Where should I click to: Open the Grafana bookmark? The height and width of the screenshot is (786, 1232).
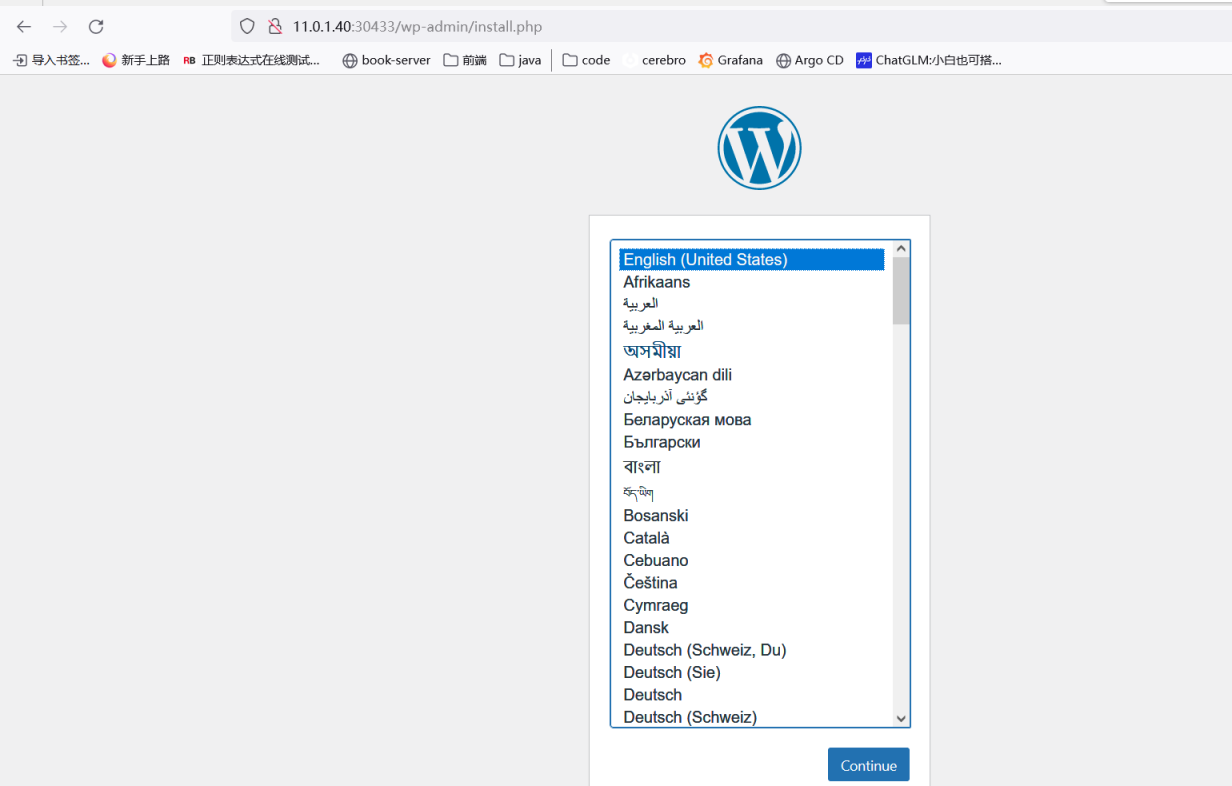(731, 60)
